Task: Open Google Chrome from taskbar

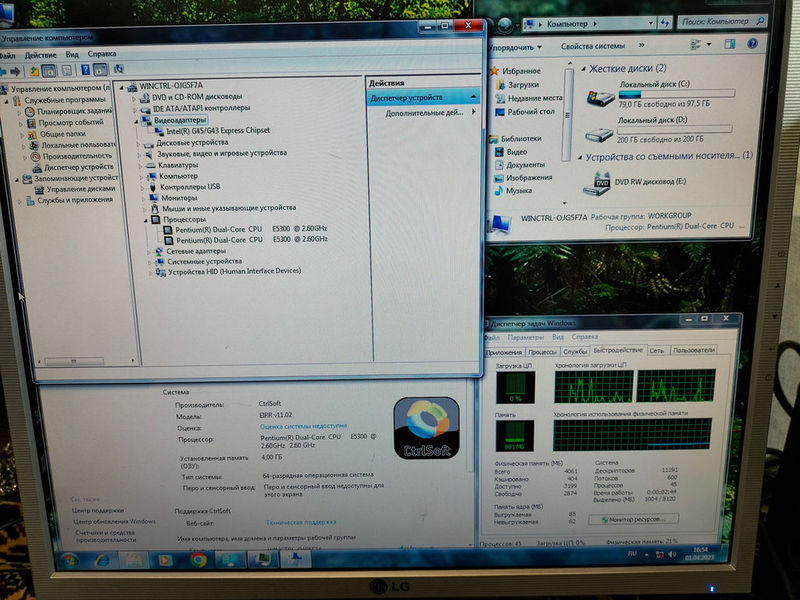Action: click(198, 560)
